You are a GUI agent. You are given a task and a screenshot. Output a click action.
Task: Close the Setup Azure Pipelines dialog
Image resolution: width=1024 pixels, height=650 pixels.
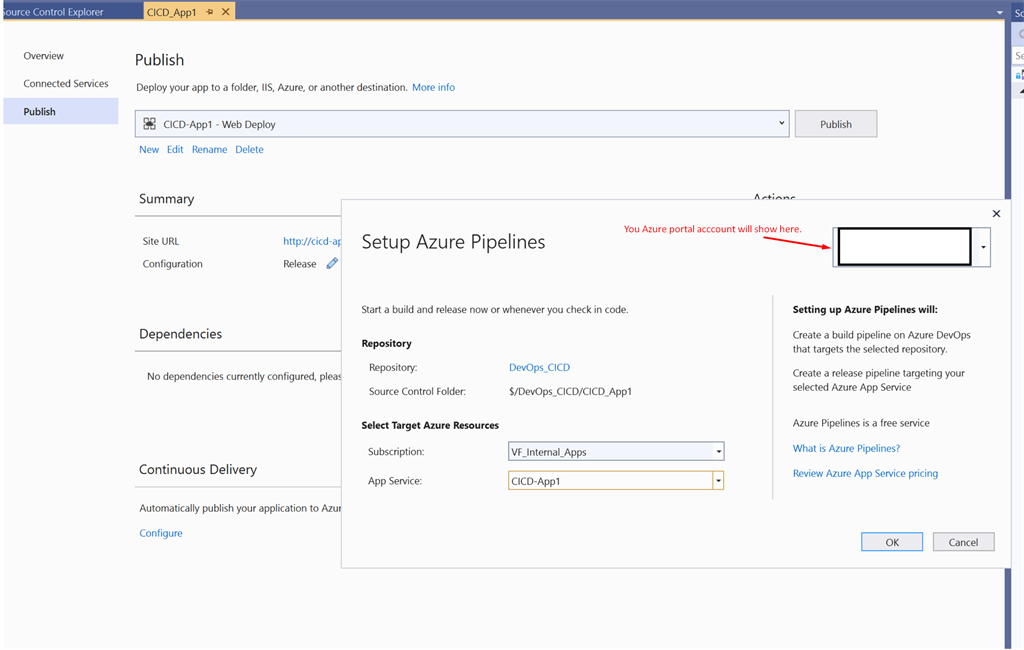tap(996, 213)
